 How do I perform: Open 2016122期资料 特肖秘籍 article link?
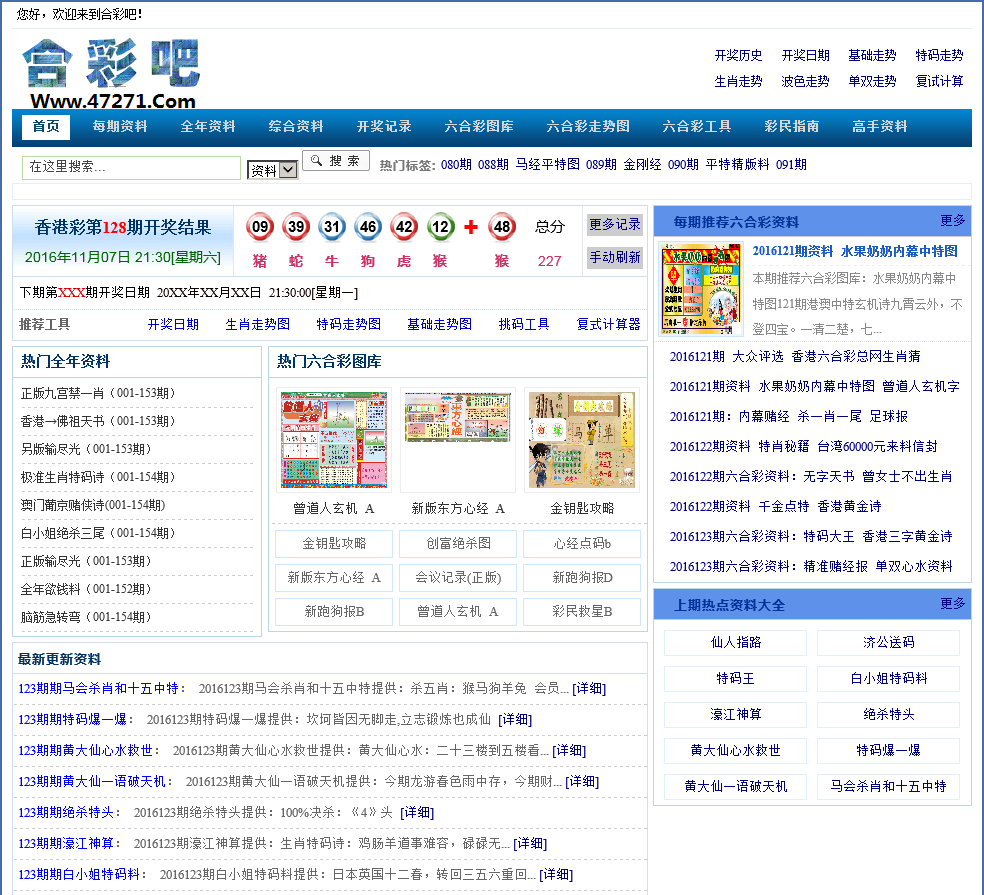(x=804, y=447)
